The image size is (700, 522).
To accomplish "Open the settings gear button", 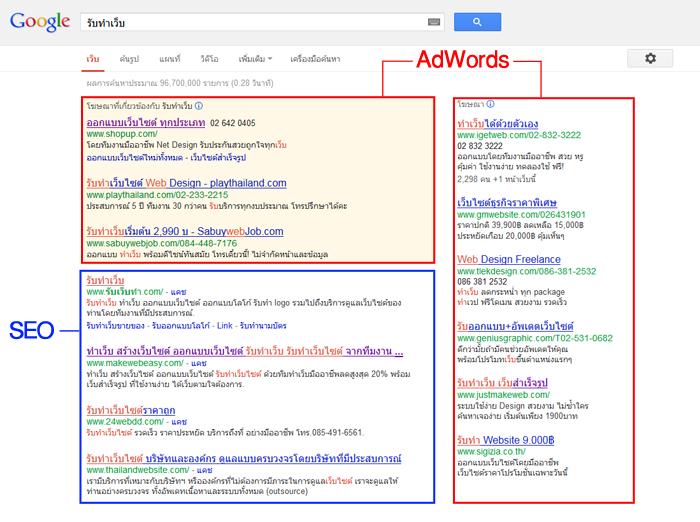I will (650, 58).
